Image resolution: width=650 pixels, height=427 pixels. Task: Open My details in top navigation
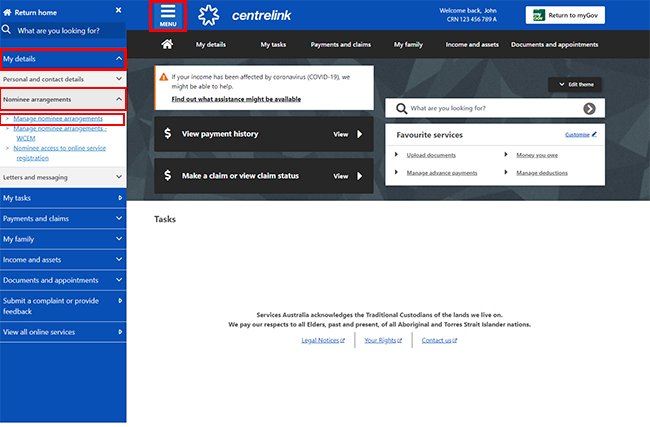211,44
